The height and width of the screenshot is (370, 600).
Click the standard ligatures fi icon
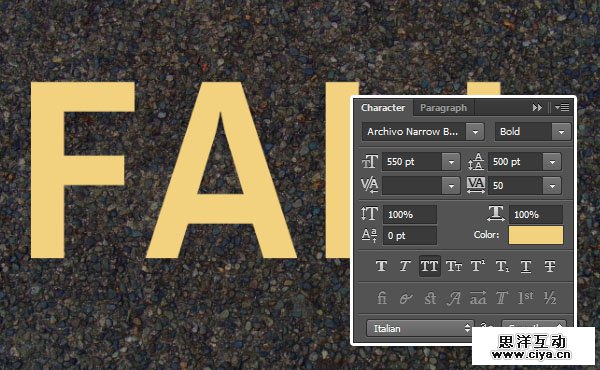pos(382,297)
